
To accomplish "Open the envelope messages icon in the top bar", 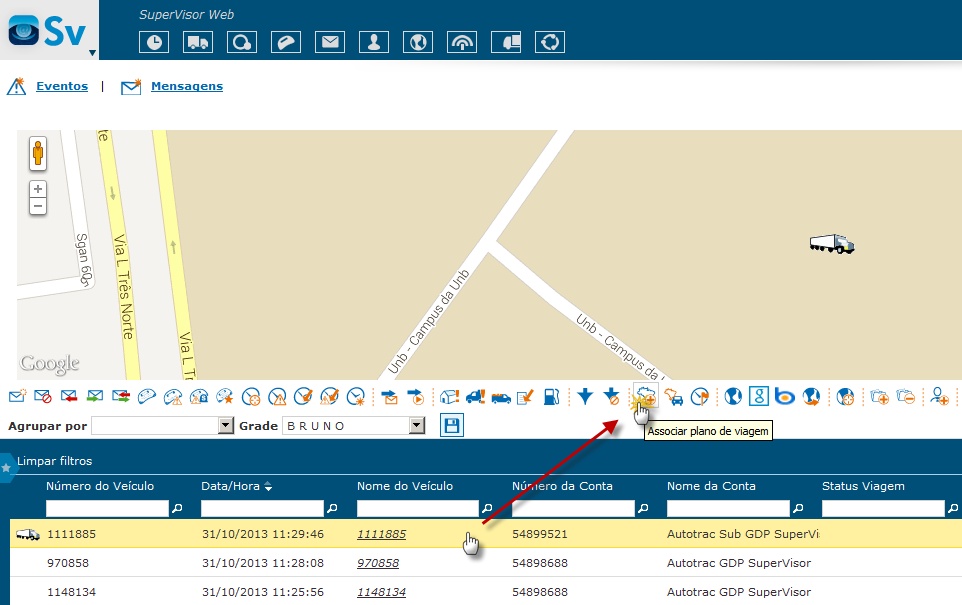I will coord(330,42).
